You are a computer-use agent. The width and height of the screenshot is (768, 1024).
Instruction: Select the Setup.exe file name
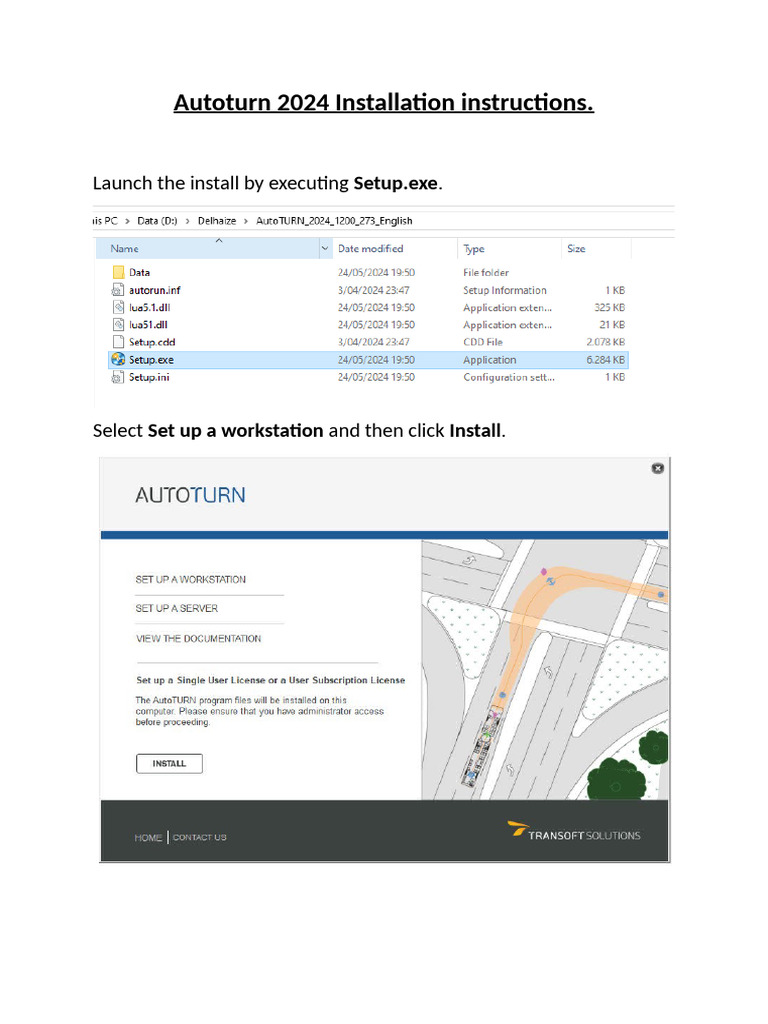(151, 360)
